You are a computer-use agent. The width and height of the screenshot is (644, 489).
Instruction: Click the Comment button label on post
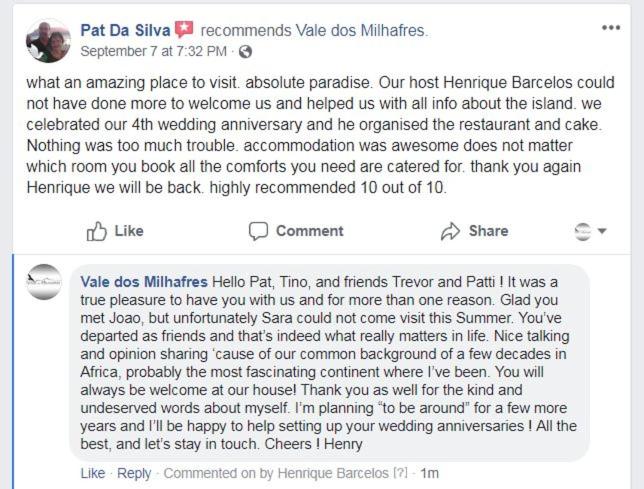click(310, 231)
